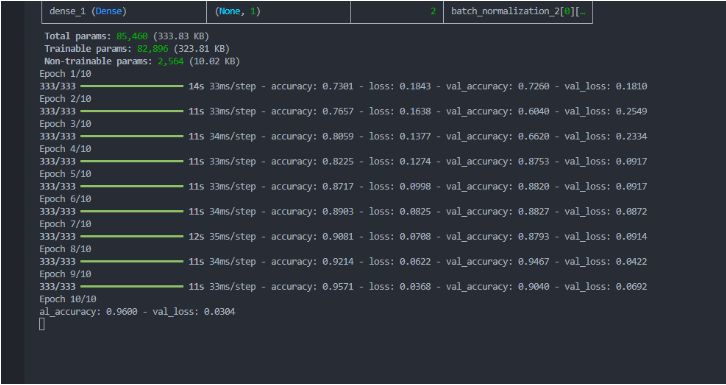The height and width of the screenshot is (385, 726).
Task: Click the "Epoch 7/10" line
Action: 65,224
